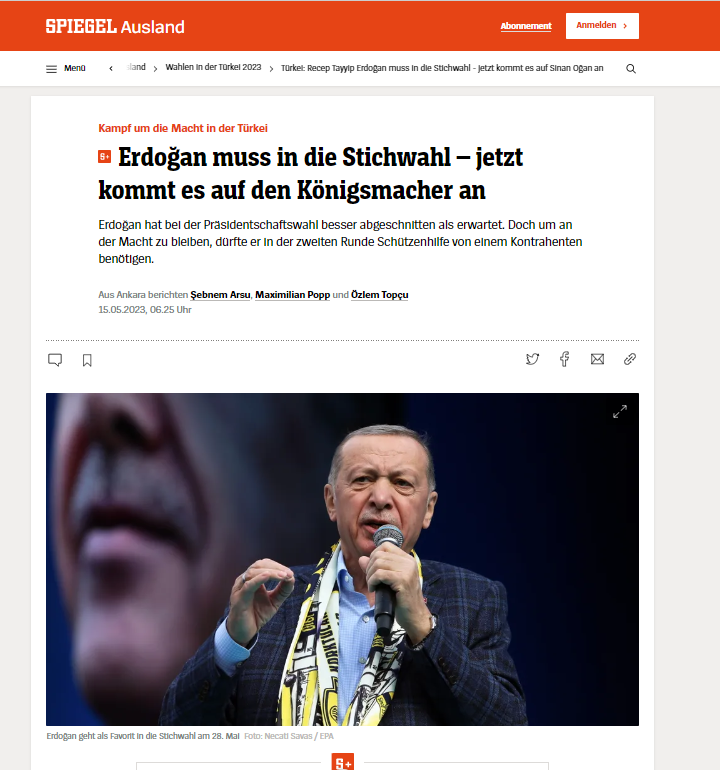720x770 pixels.
Task: Click the breadcrumb back chevron arrow
Action: click(x=111, y=68)
